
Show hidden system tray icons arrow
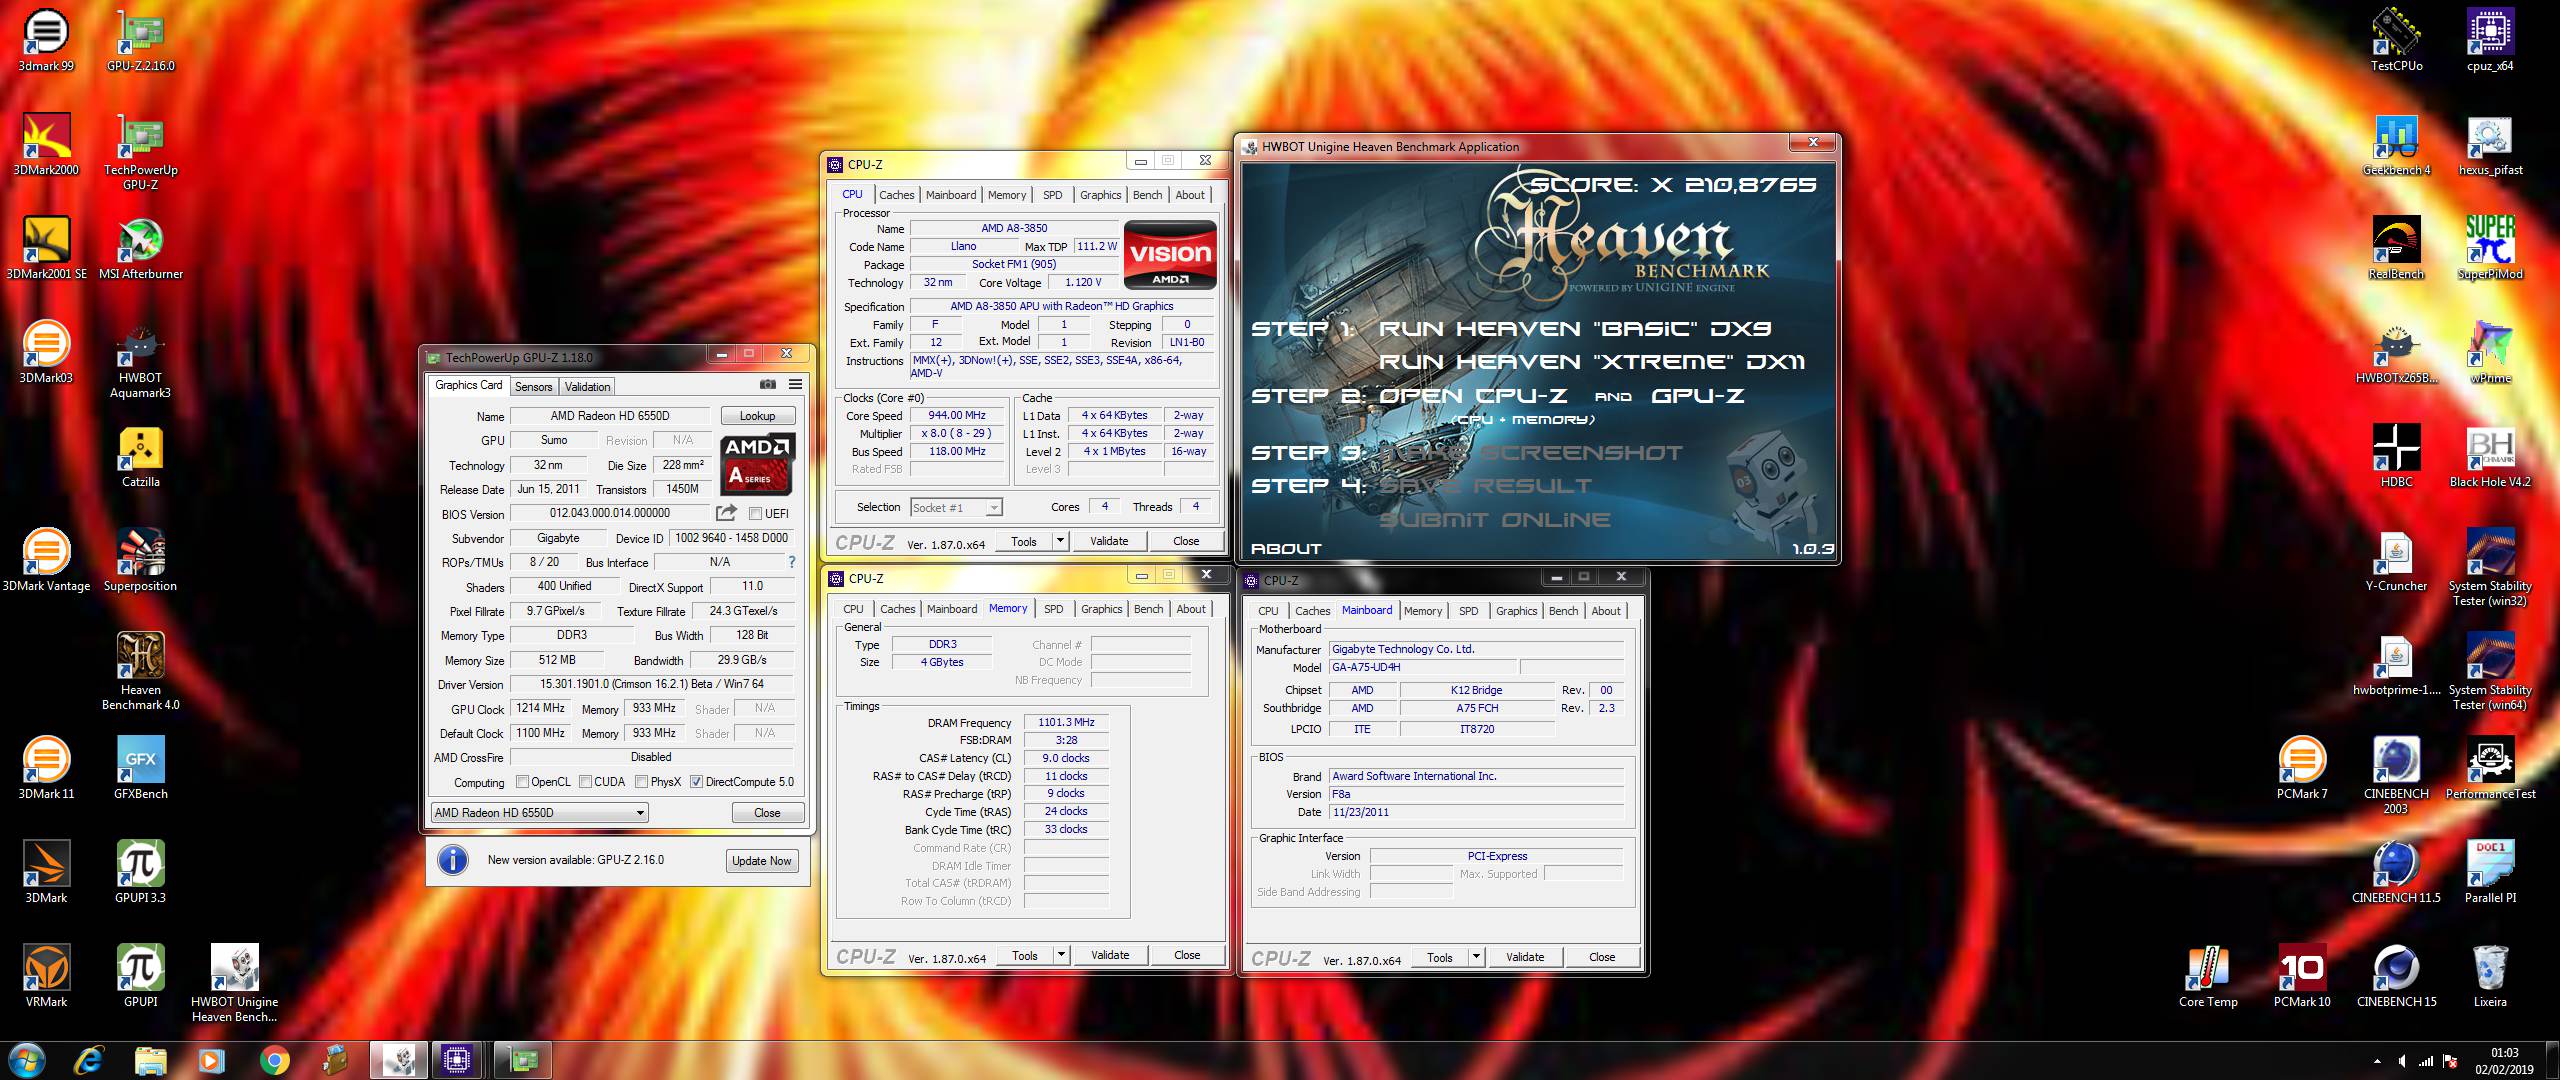tap(2377, 1062)
